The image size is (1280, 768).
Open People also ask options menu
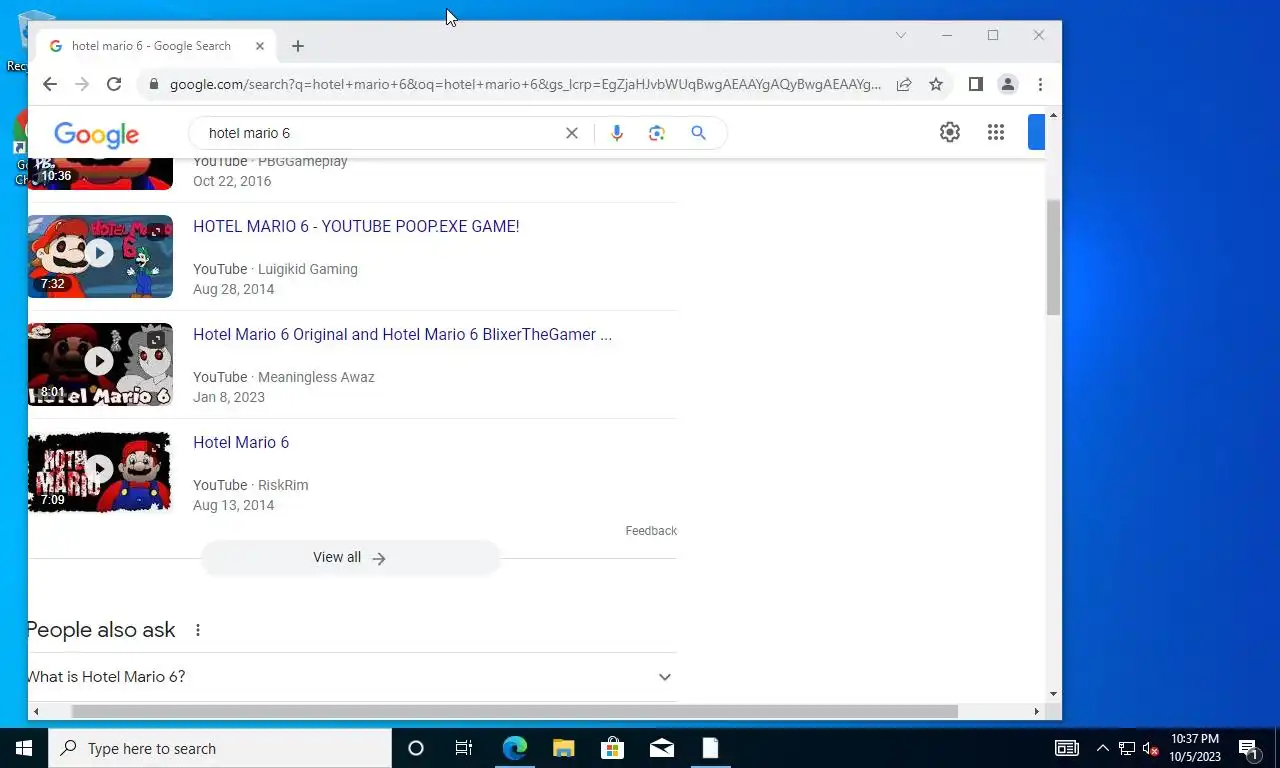(x=198, y=630)
